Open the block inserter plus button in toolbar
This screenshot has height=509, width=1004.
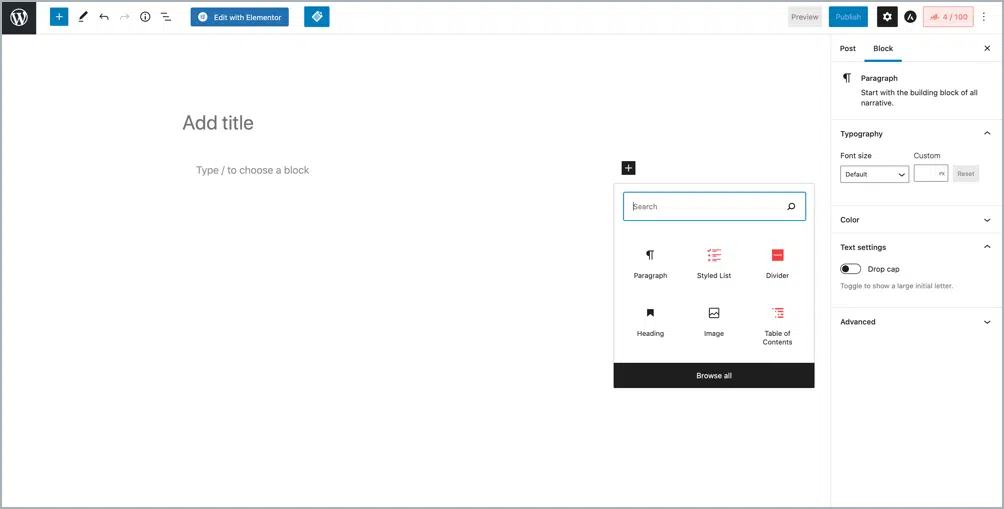click(59, 17)
